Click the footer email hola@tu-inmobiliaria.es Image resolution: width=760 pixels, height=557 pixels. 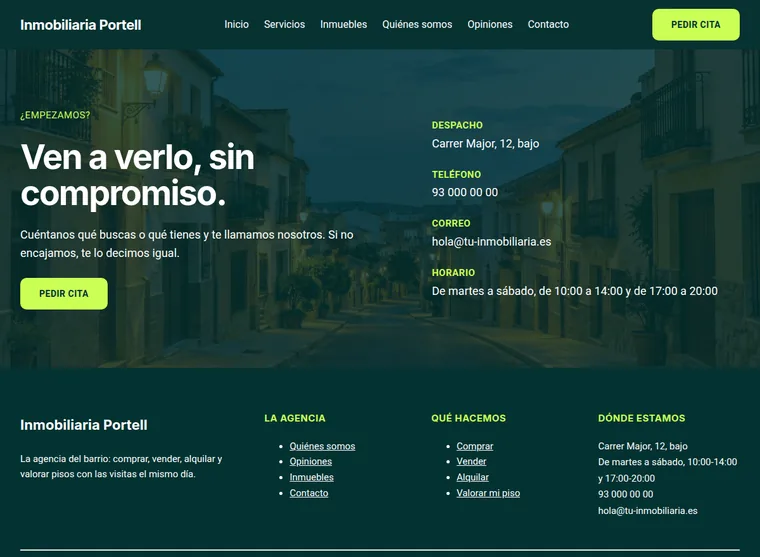tap(648, 510)
